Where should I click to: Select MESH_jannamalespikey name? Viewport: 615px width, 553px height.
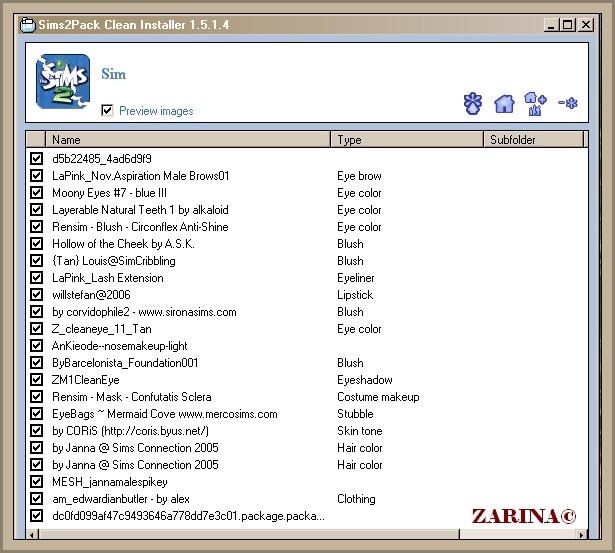pyautogui.click(x=110, y=482)
